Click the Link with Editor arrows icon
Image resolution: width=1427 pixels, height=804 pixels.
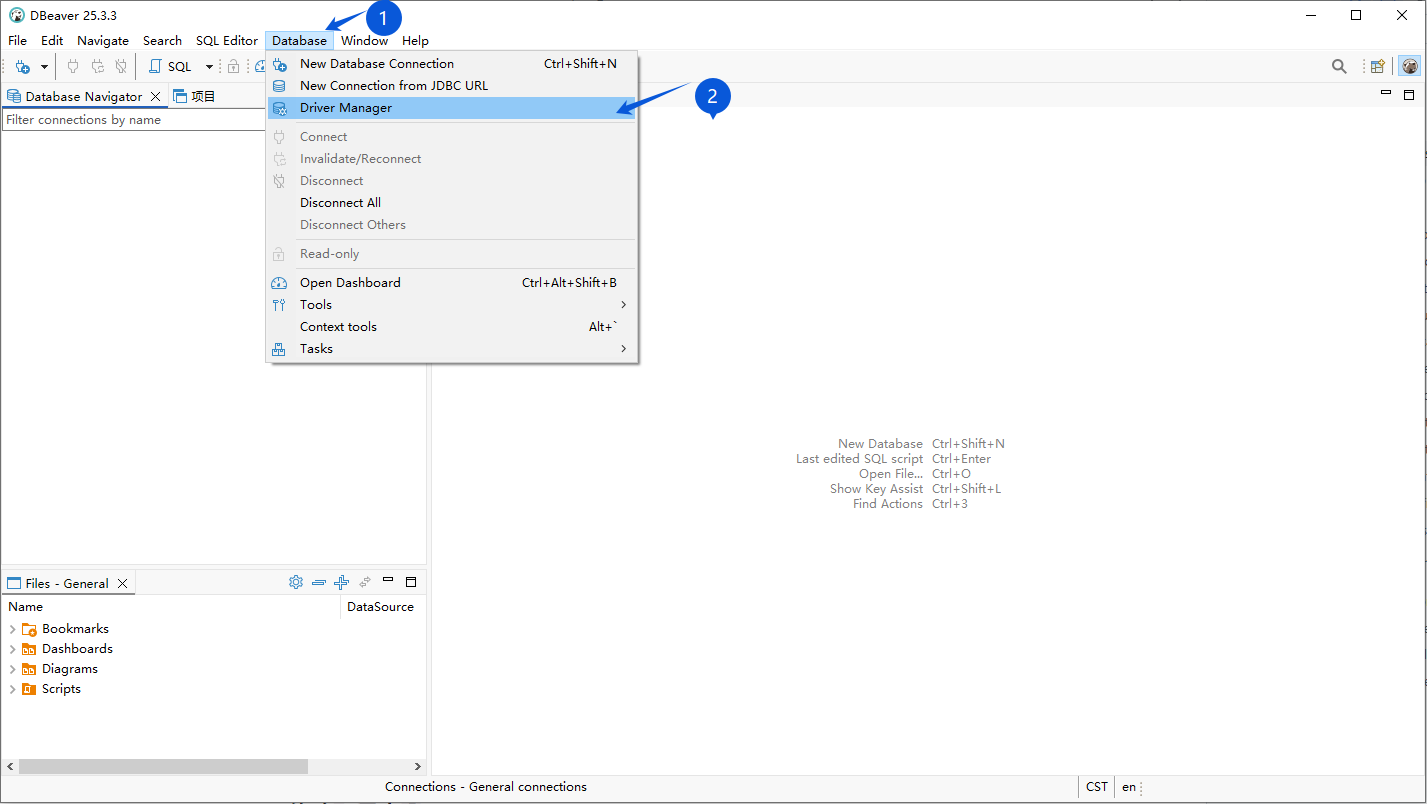(x=365, y=582)
